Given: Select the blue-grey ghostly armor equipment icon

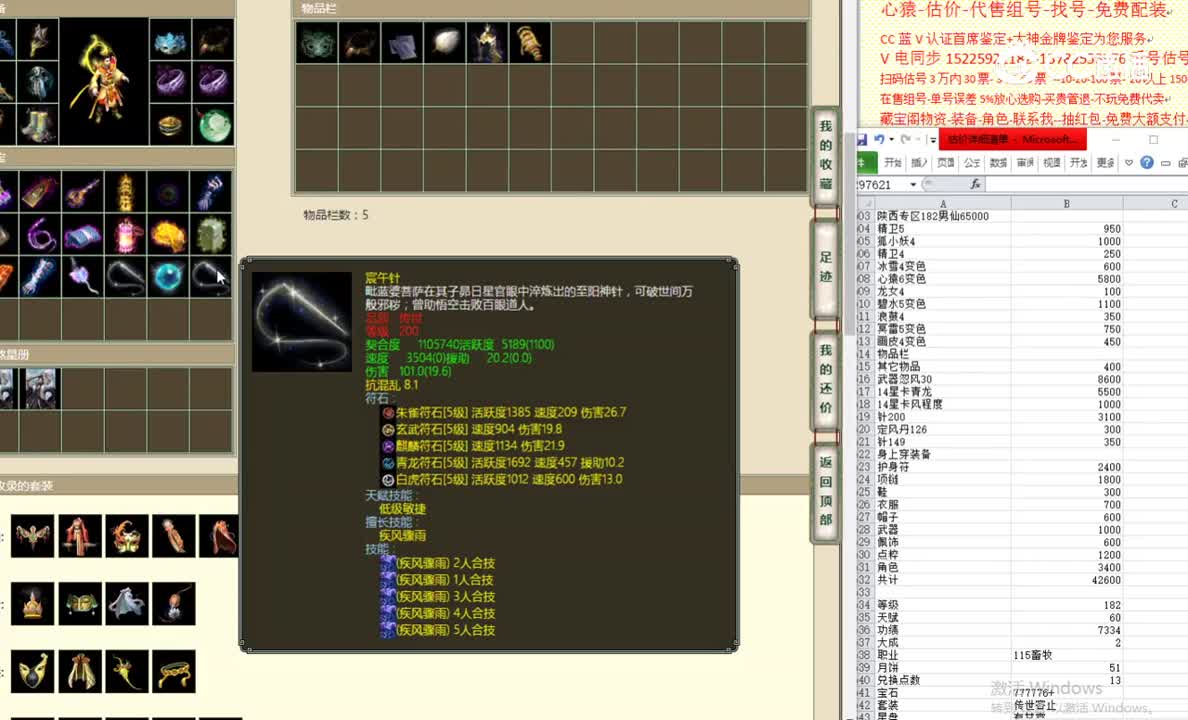Looking at the screenshot, I should pyautogui.click(x=38, y=82).
